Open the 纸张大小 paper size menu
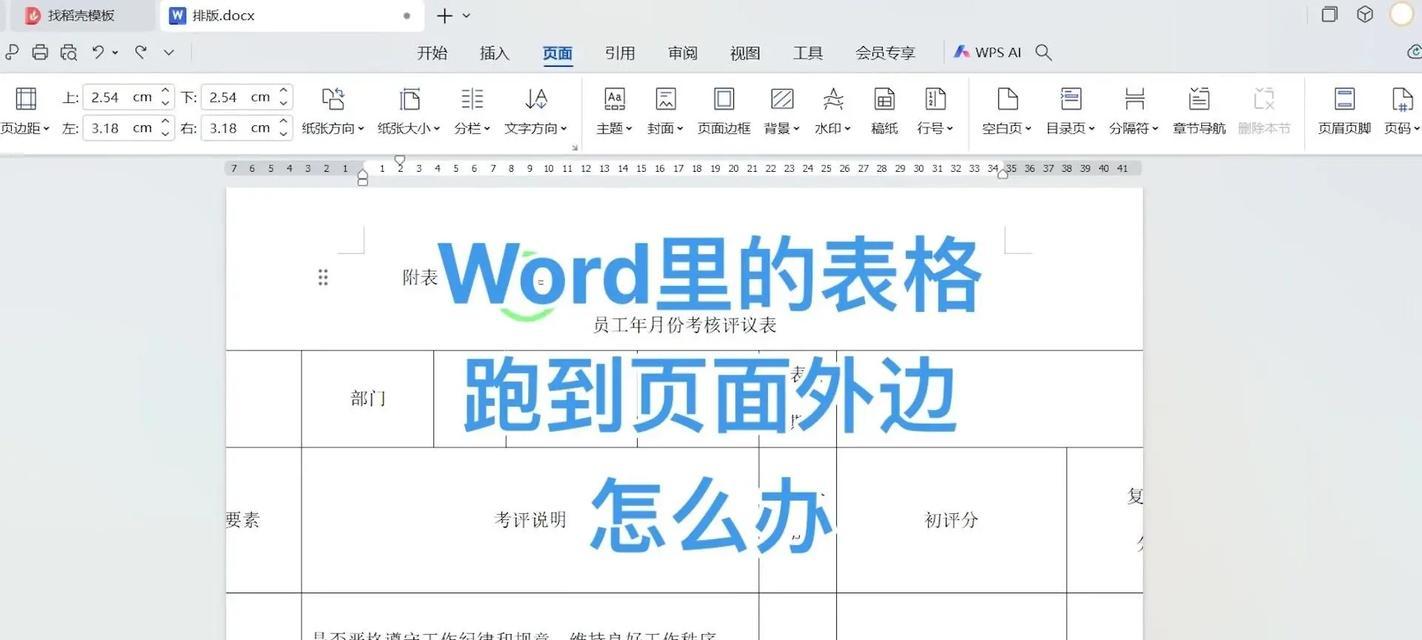The image size is (1422, 640). tap(409, 111)
